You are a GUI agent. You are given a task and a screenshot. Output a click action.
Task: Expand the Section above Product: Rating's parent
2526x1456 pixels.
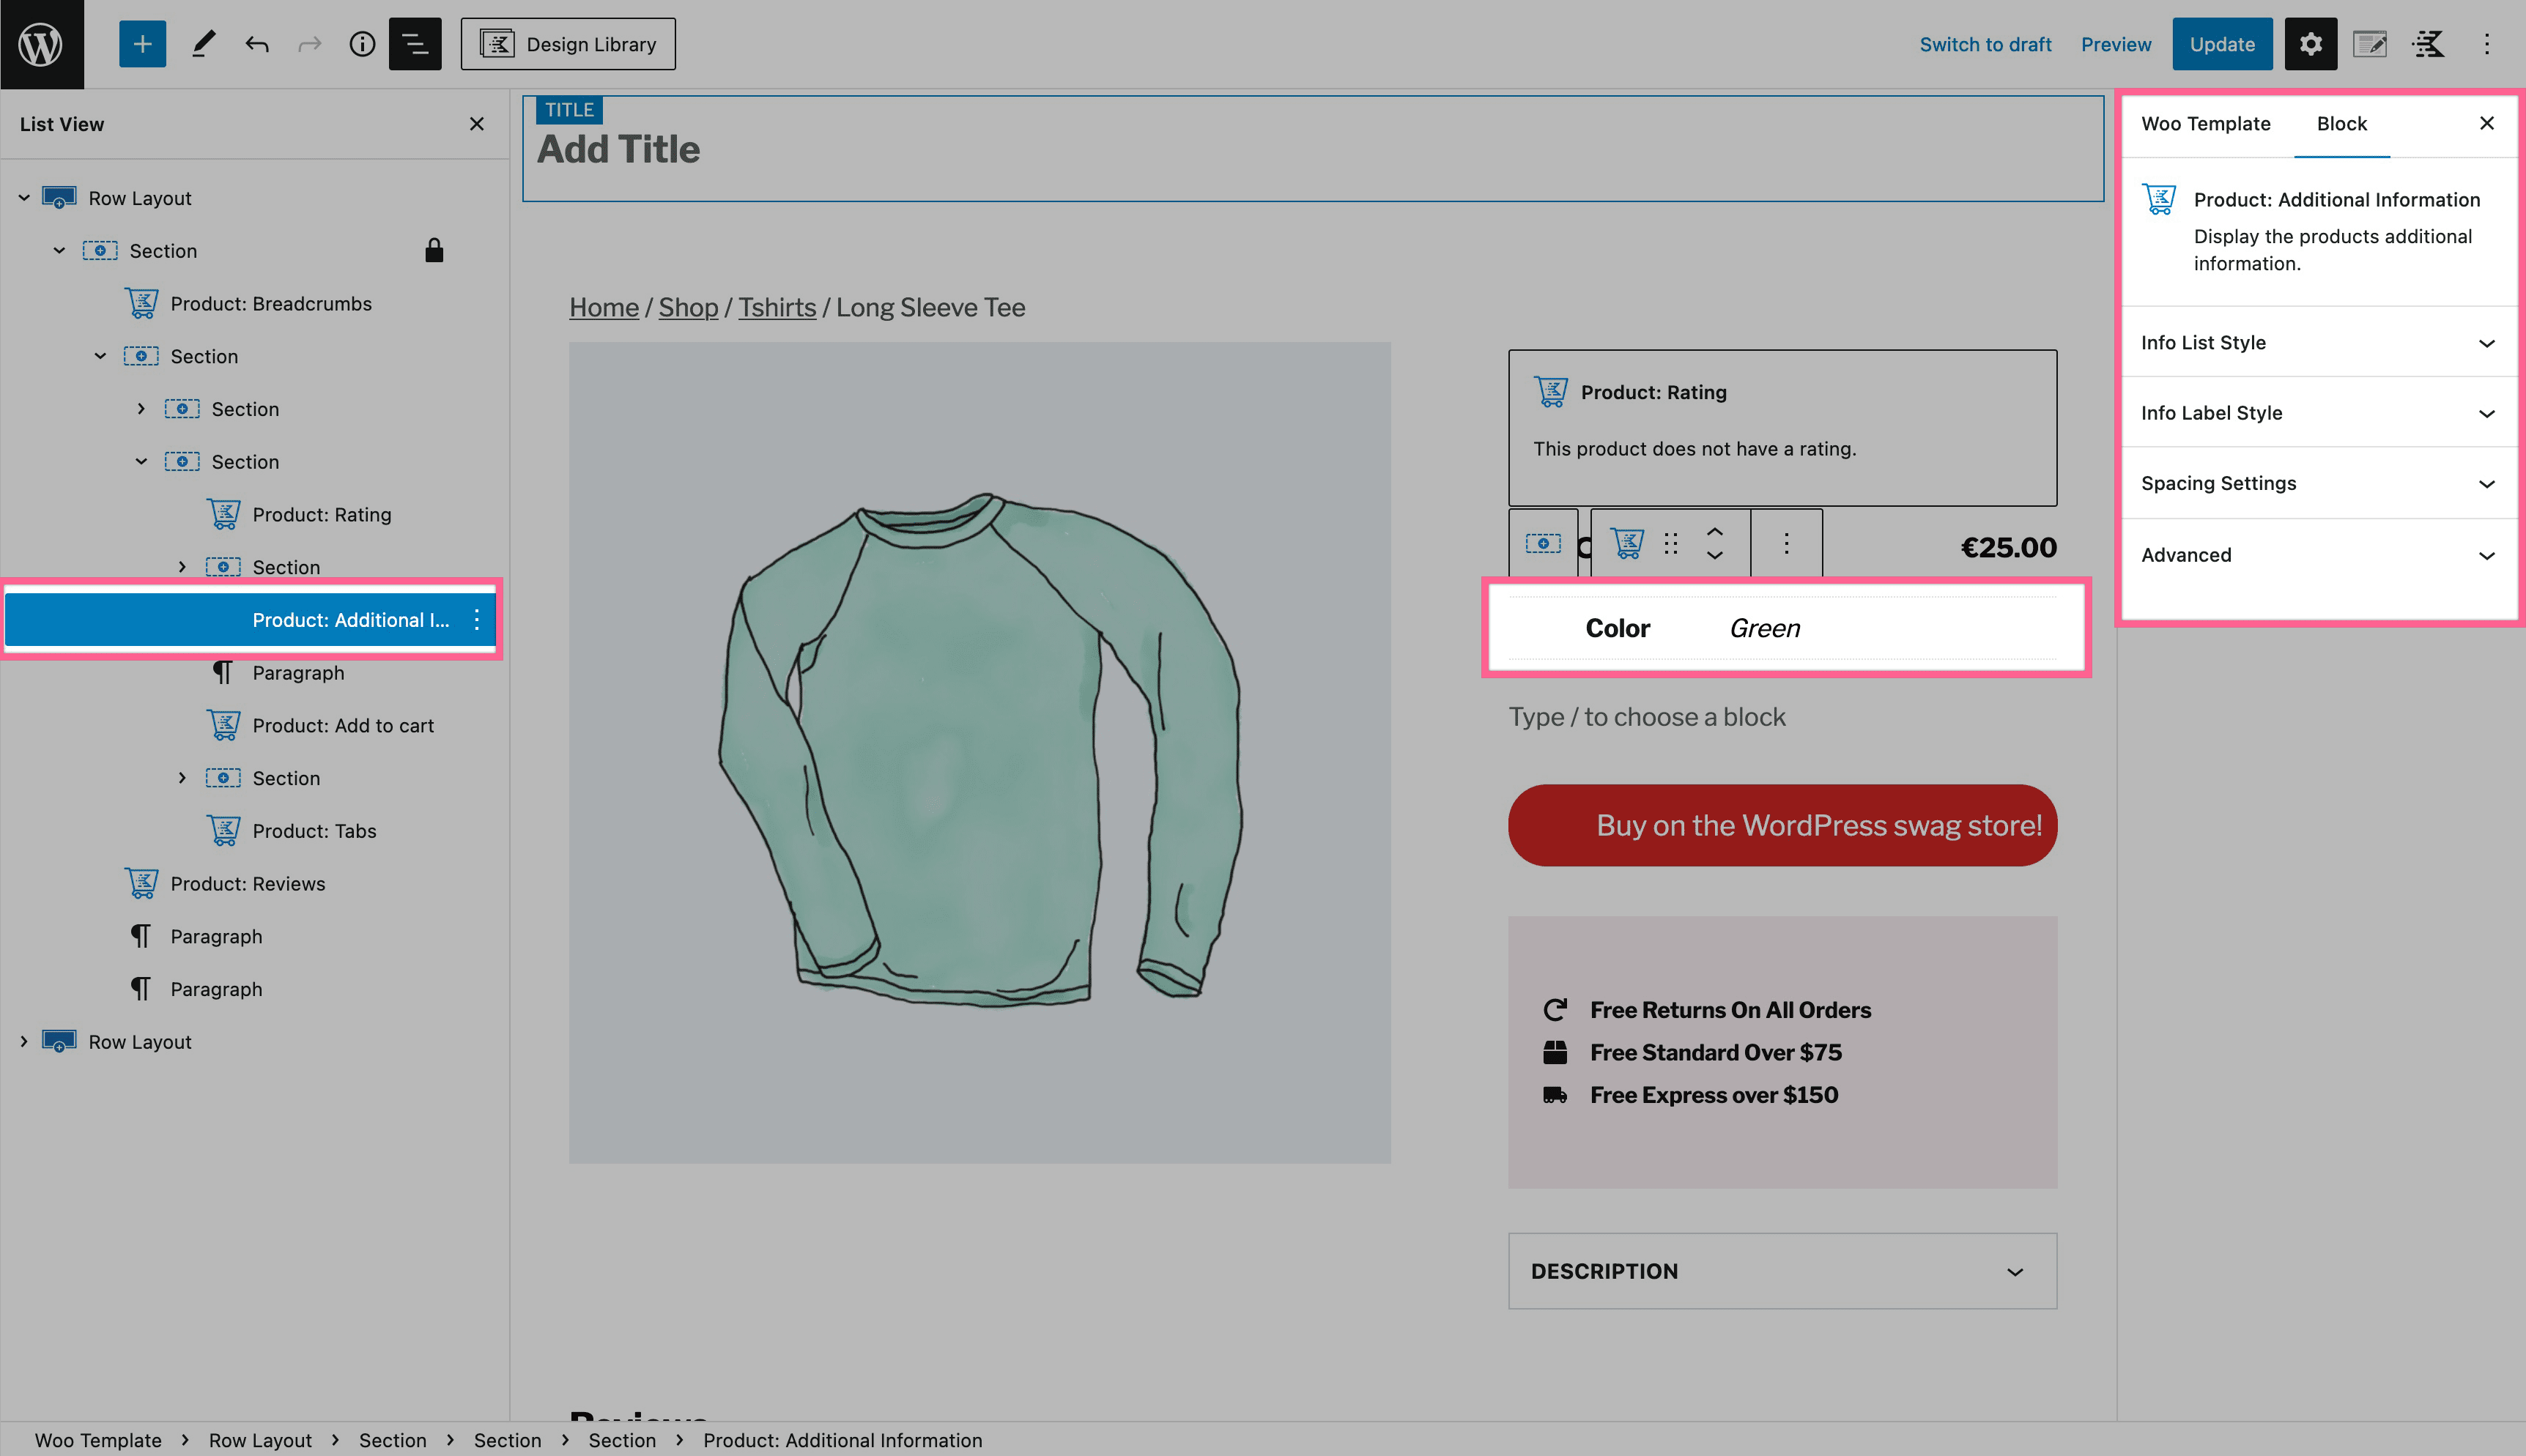pyautogui.click(x=141, y=409)
